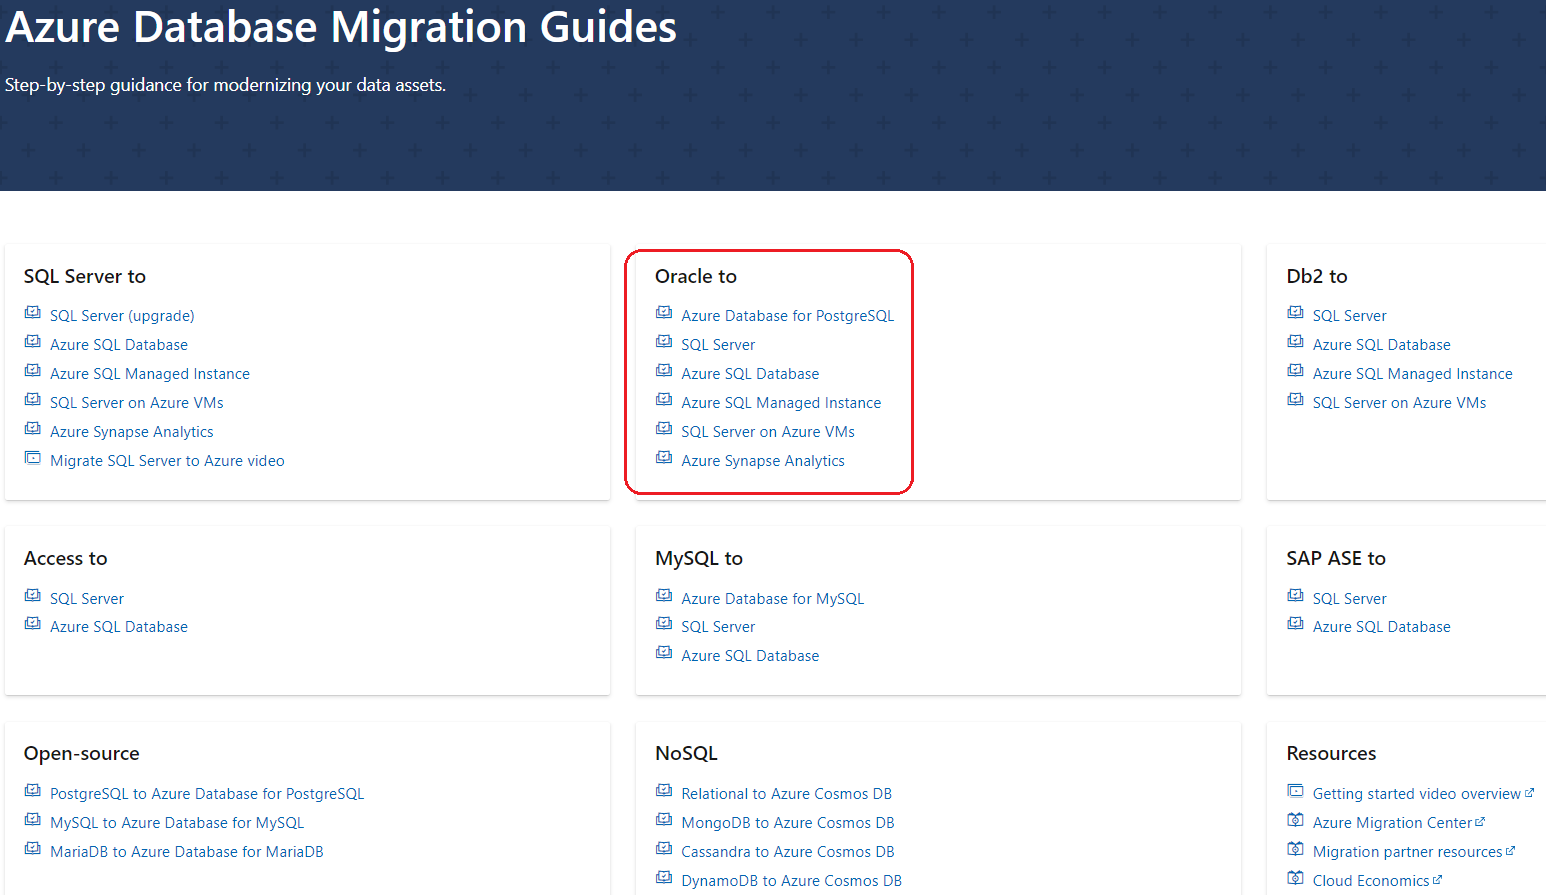Screen dimensions: 1546x895
Task: Open SQL Server under SAP ASE to
Action: 1350,599
